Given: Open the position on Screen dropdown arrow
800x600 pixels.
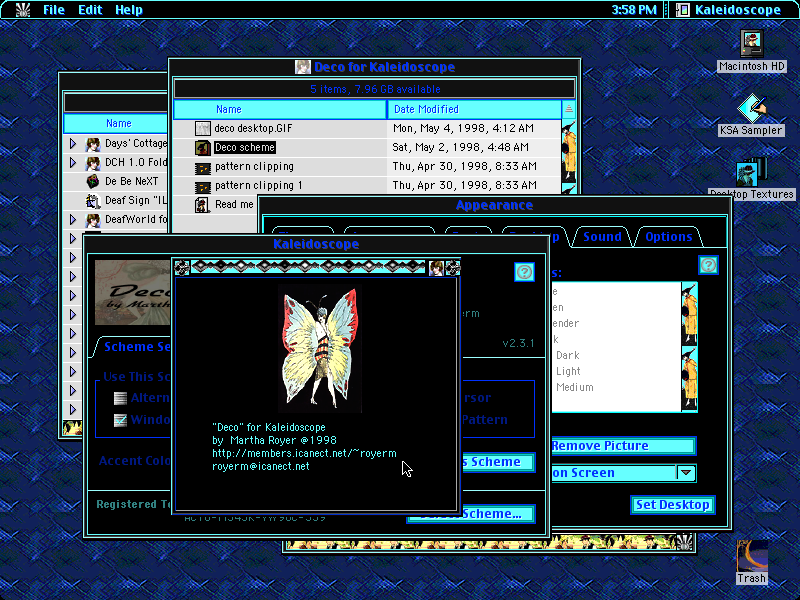Looking at the screenshot, I should click(x=686, y=473).
